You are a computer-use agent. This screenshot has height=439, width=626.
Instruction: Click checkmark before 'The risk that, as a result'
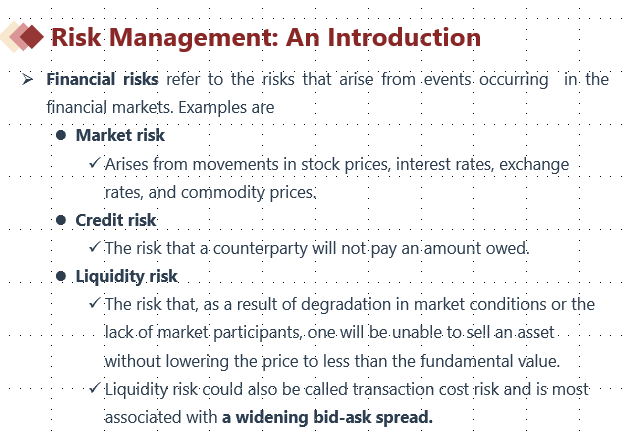click(x=94, y=303)
